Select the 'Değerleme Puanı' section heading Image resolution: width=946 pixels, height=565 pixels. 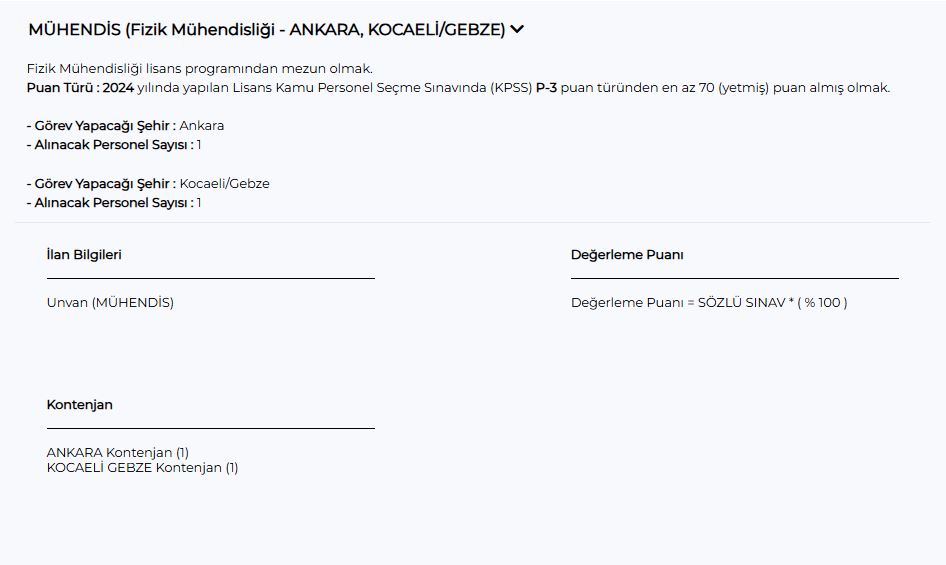pos(627,255)
